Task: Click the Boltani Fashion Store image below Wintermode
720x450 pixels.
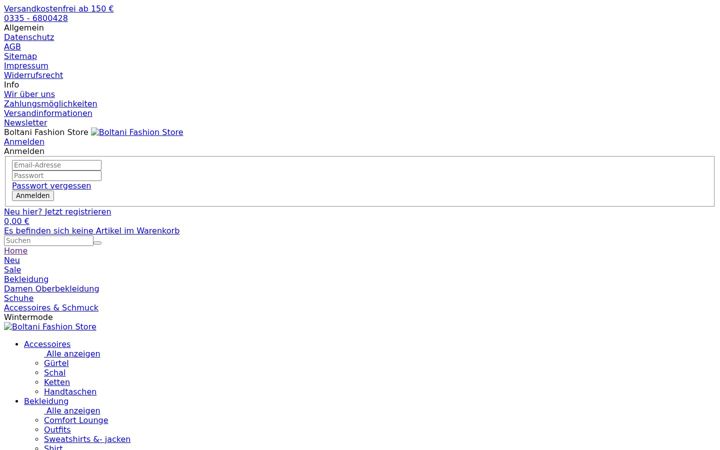Action: point(50,327)
